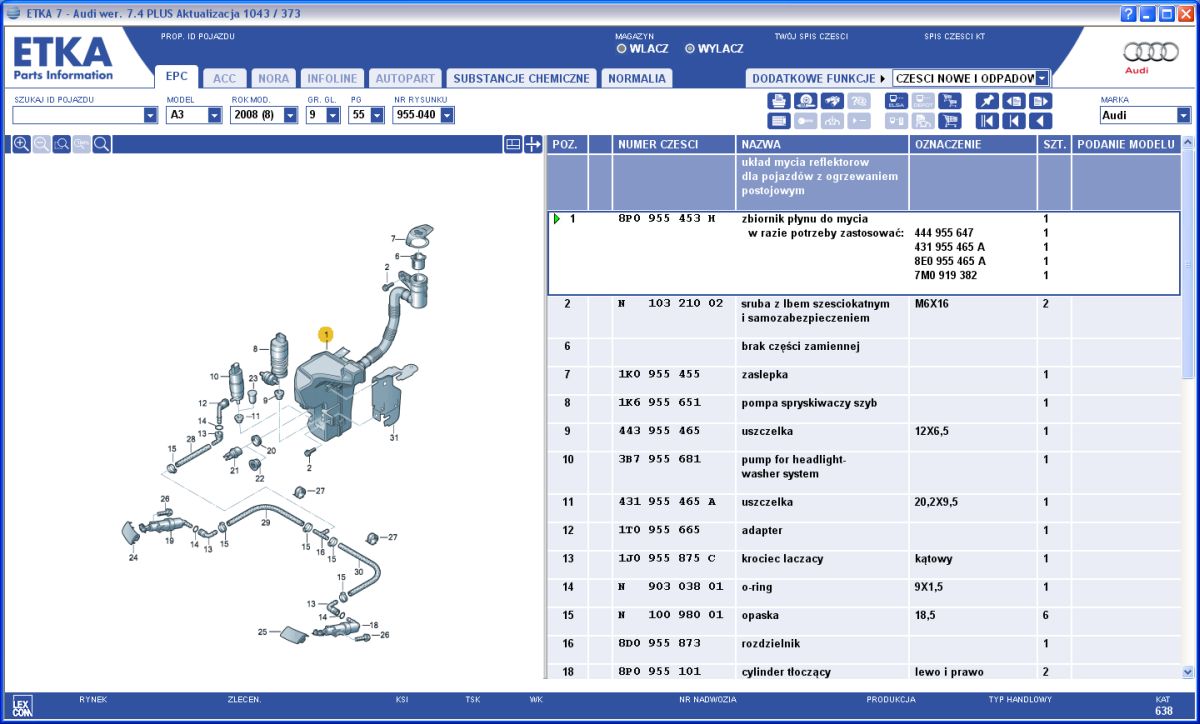Click the POZ. column header
Viewport: 1200px width, 724px height.
click(x=566, y=144)
